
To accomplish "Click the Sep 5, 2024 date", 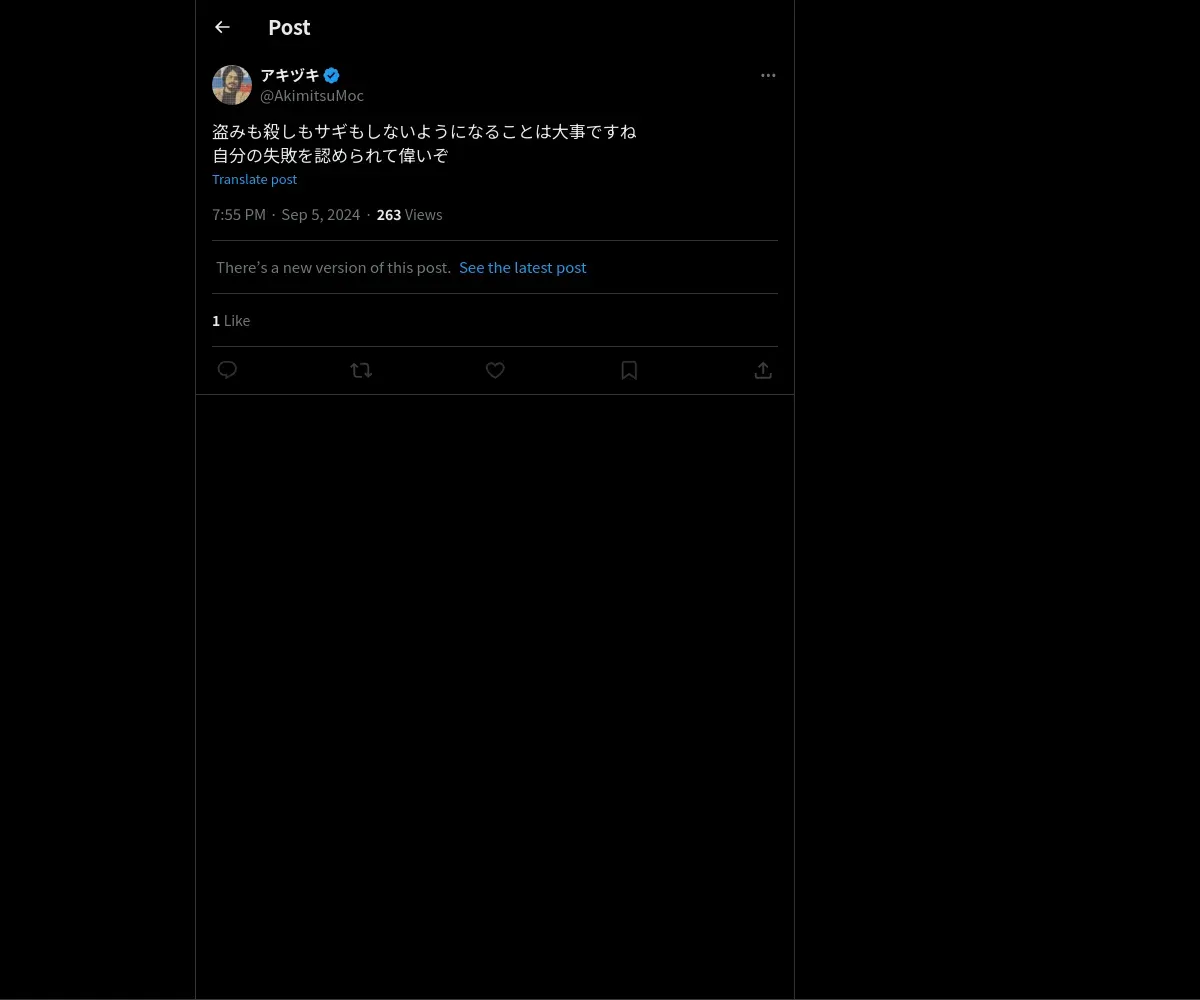I will coord(321,214).
